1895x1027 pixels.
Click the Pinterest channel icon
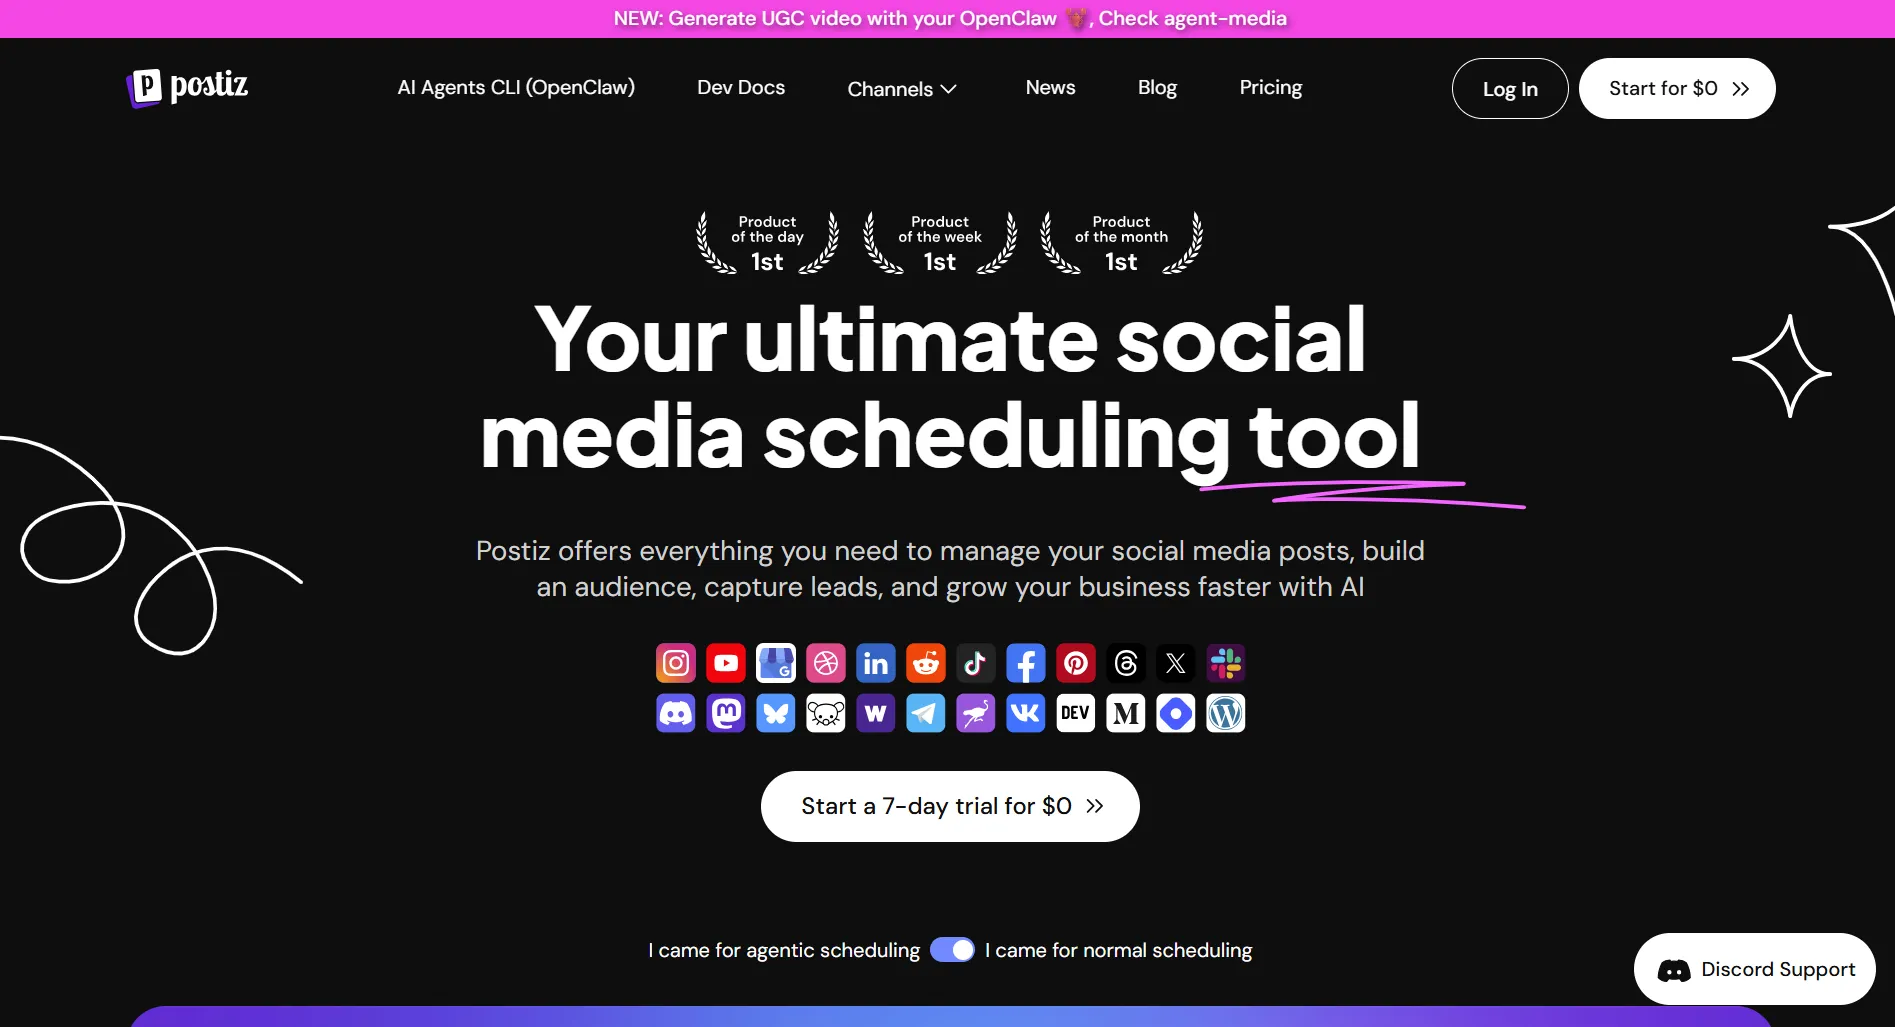[1076, 663]
